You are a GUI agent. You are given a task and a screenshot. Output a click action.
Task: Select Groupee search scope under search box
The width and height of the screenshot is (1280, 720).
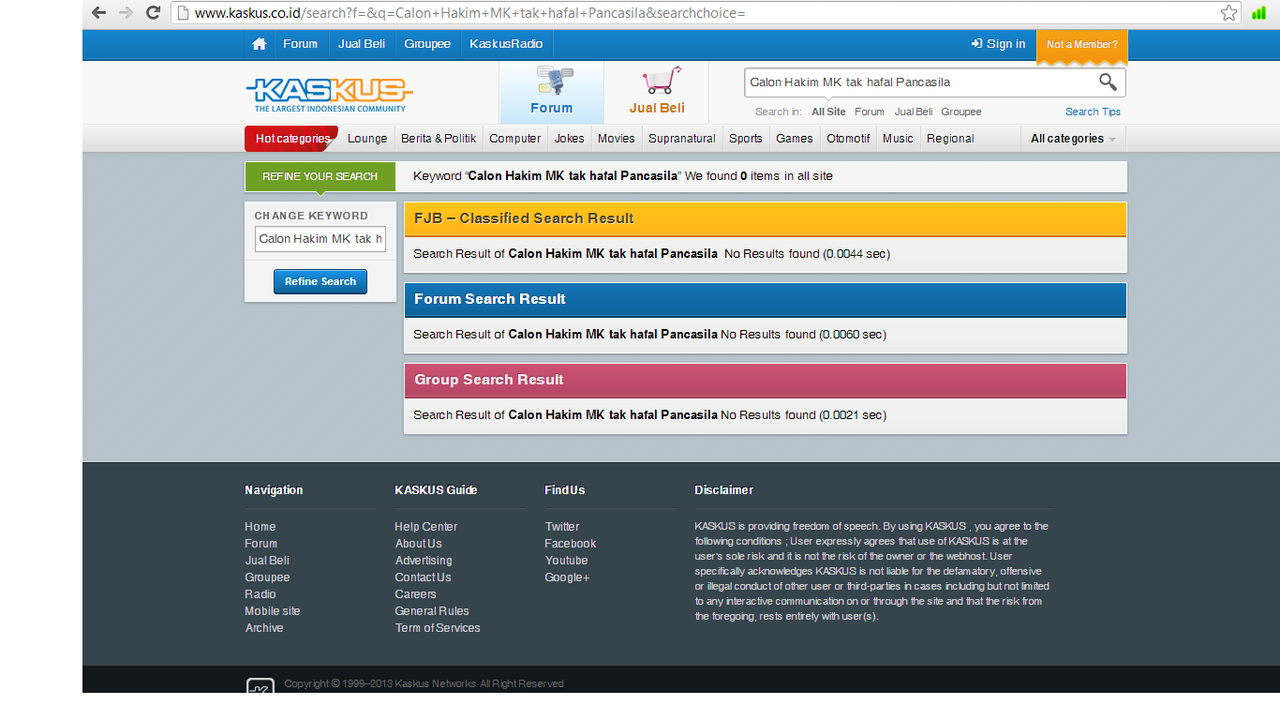pyautogui.click(x=961, y=112)
